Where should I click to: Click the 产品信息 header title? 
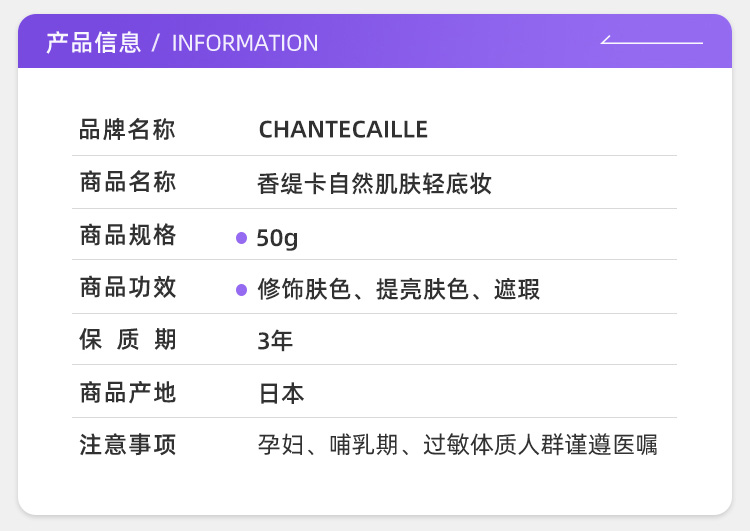coord(94,43)
